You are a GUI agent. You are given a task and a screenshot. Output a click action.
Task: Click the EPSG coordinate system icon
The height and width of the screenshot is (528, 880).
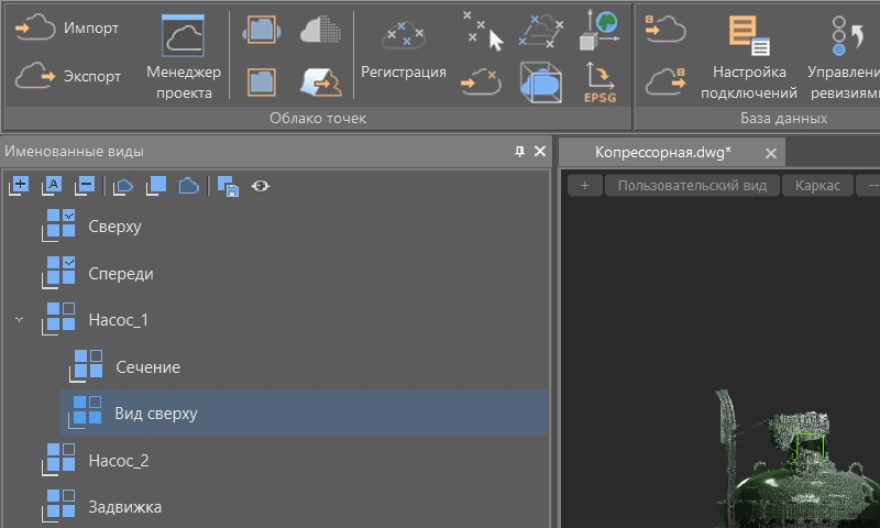click(600, 81)
